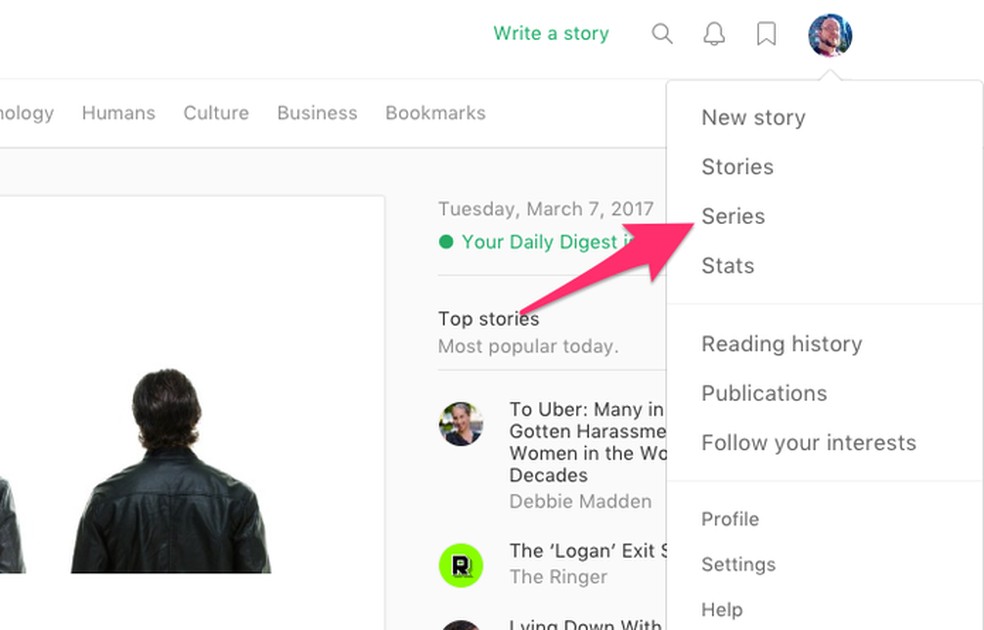
Task: Click the profile avatar in the top bar
Action: [829, 34]
